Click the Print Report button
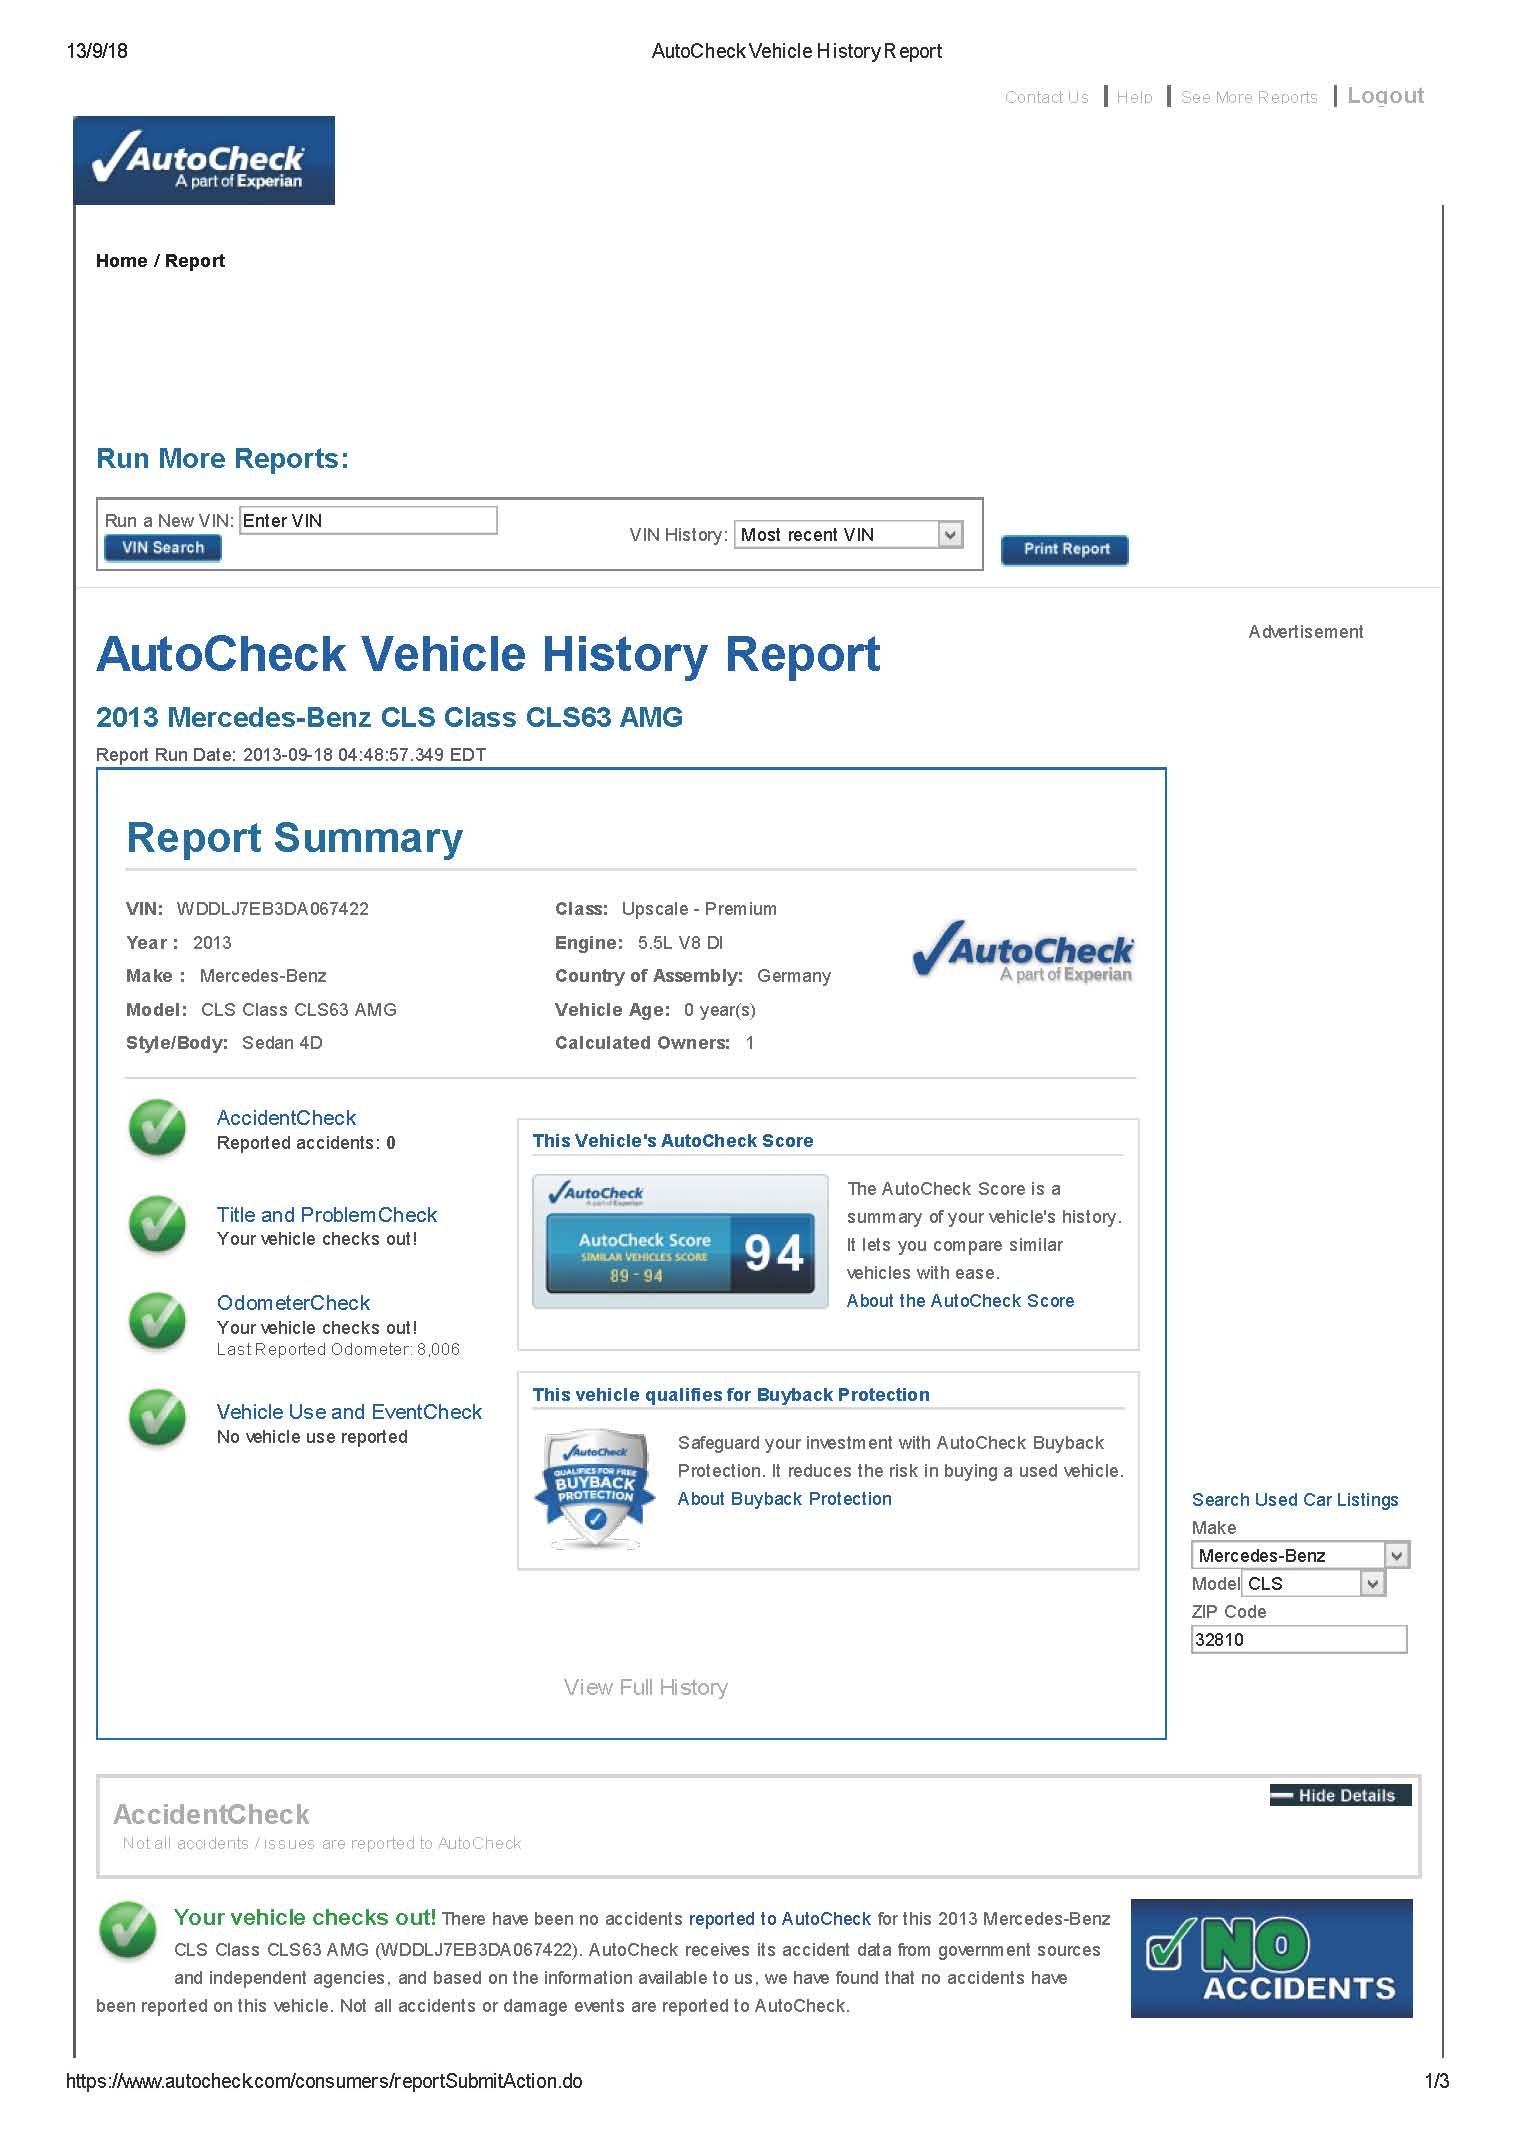This screenshot has height=2131, width=1515. (x=1065, y=550)
